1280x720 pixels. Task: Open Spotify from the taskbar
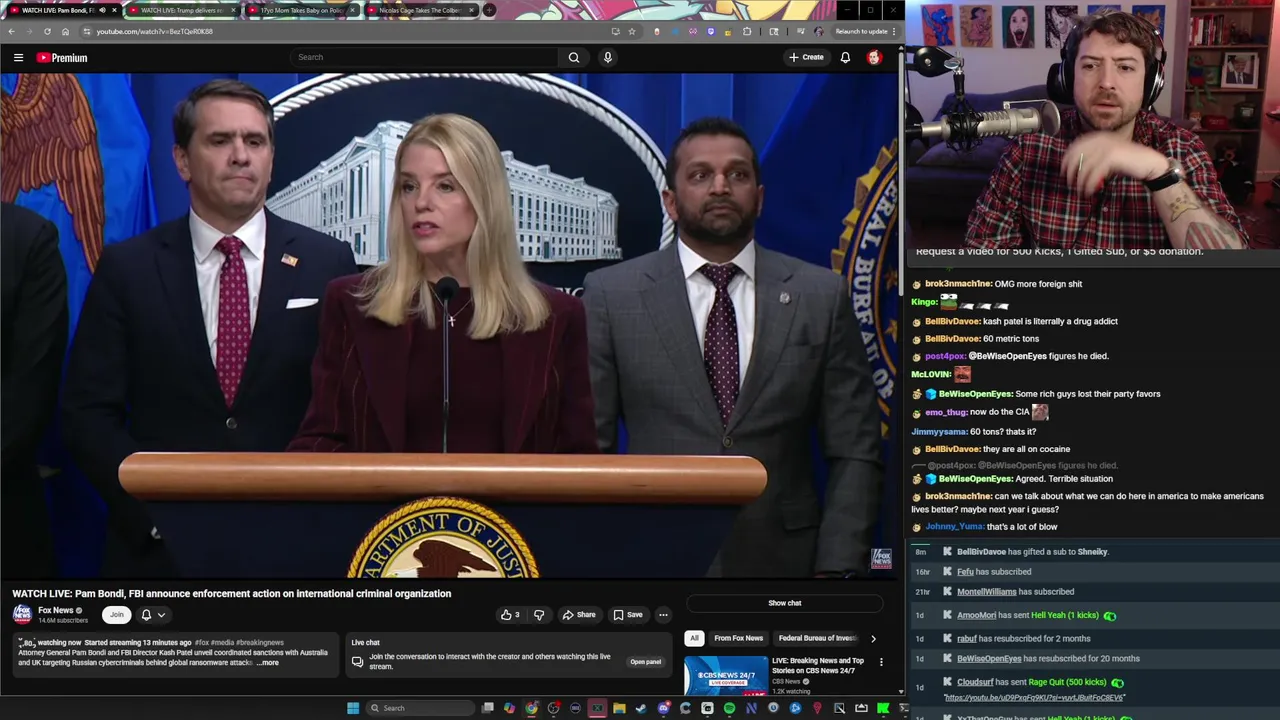point(729,708)
